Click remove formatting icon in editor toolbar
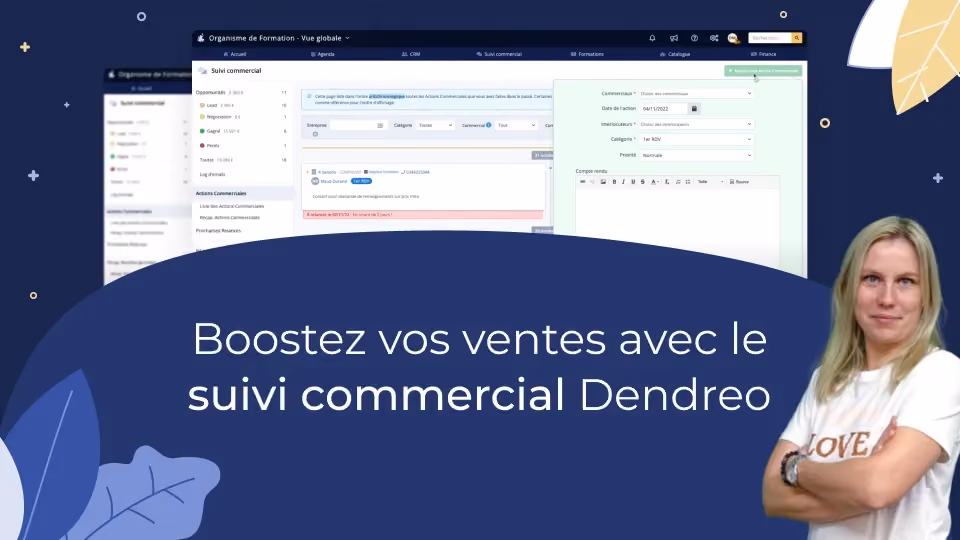This screenshot has height=540, width=960. [667, 182]
